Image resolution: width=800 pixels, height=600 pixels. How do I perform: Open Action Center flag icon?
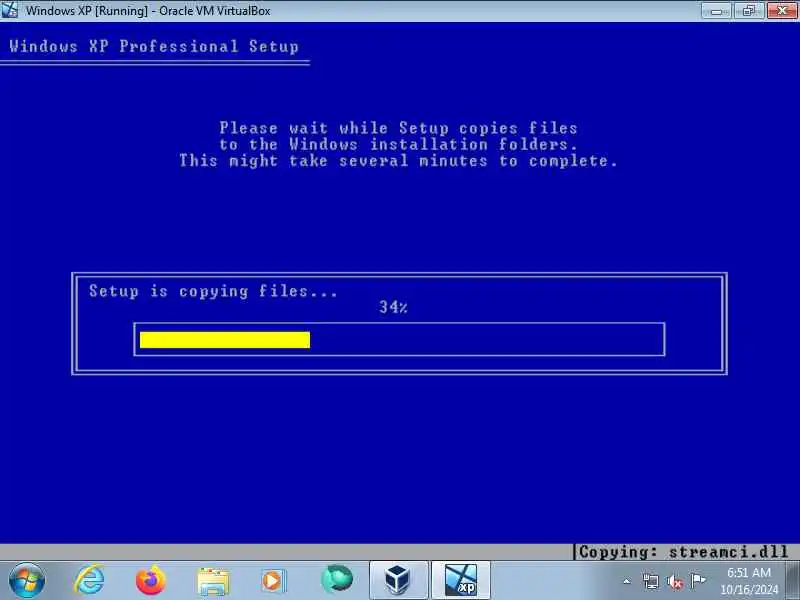[698, 580]
